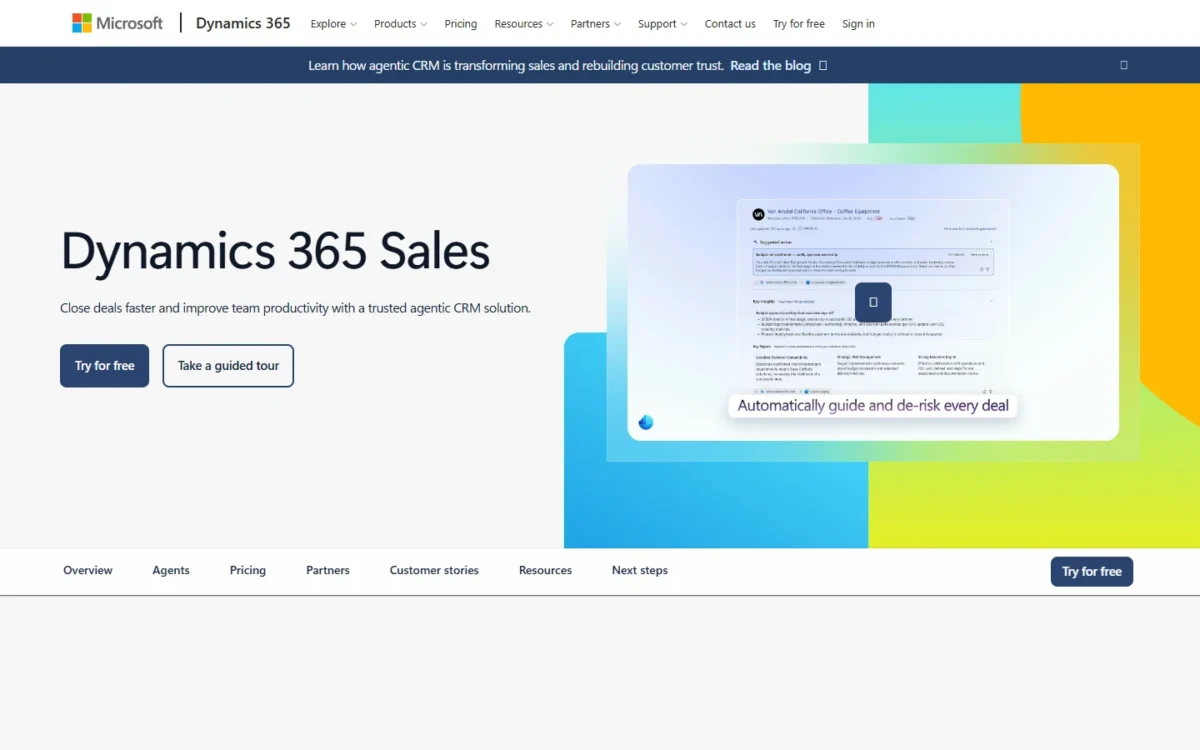Jump to the Customer stories section tab
Screen dimensions: 1200x750
(434, 571)
